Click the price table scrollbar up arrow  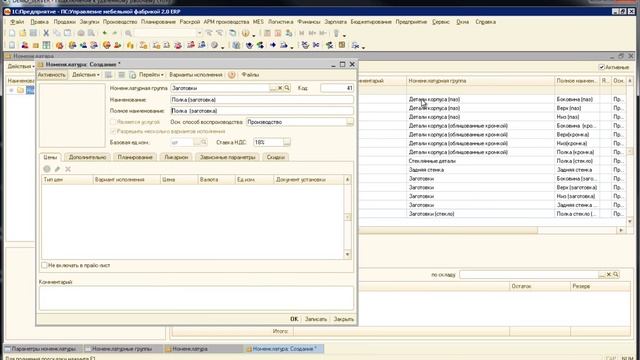point(347,180)
